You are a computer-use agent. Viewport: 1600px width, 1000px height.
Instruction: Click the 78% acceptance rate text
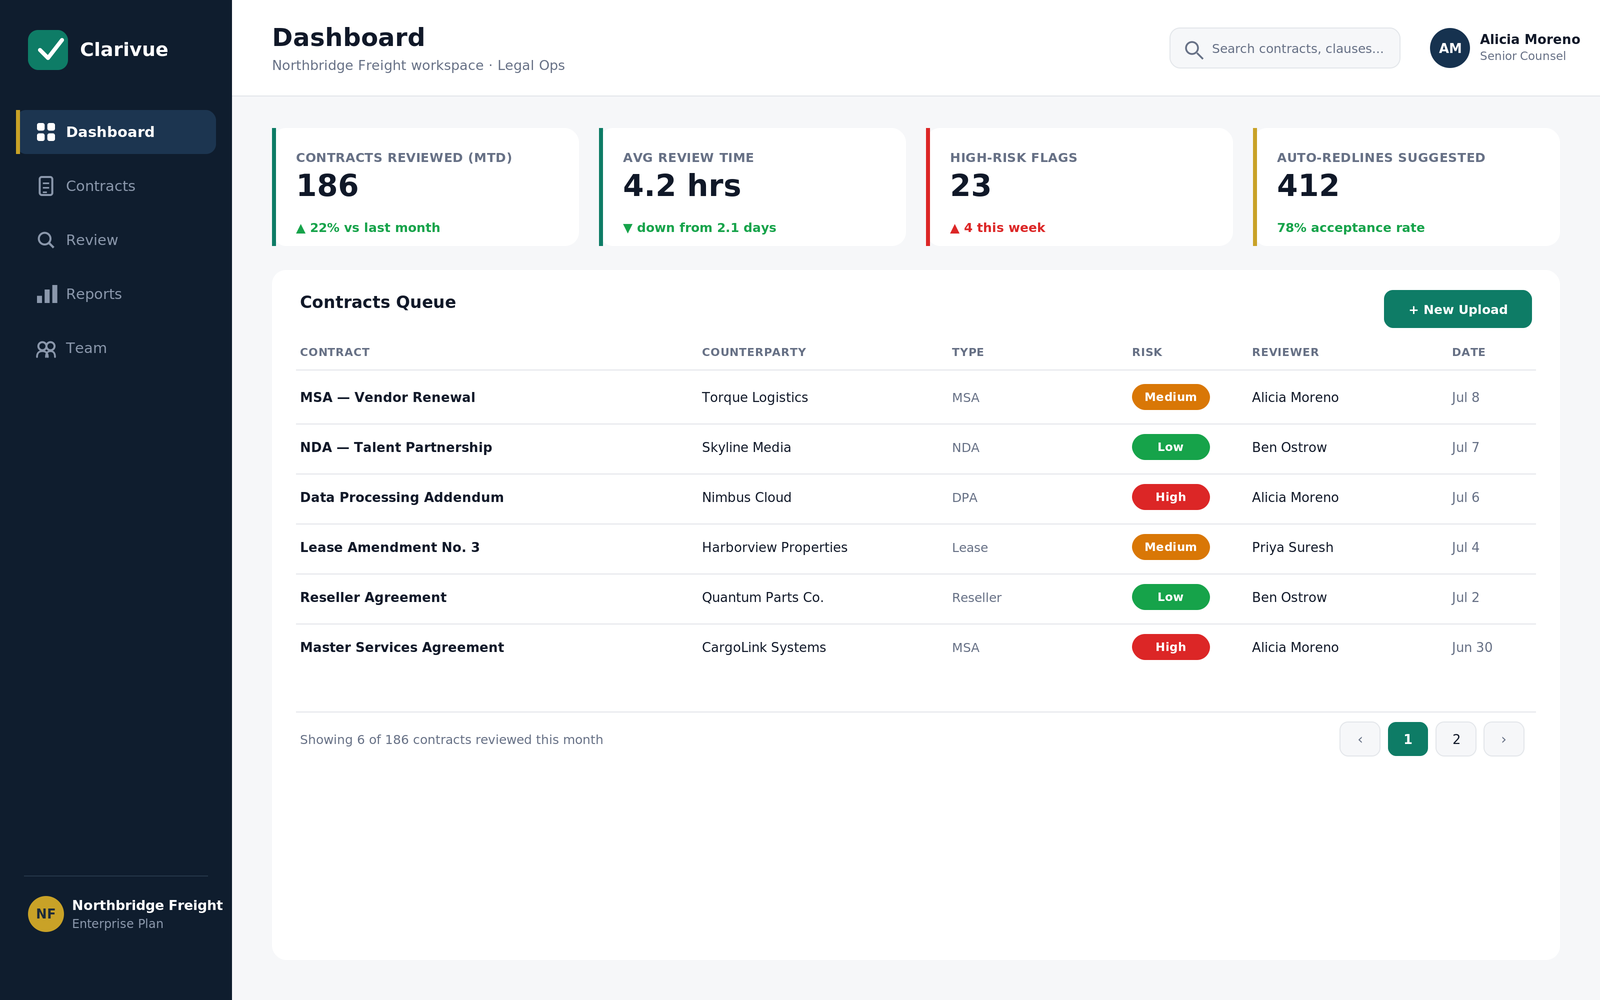pyautogui.click(x=1351, y=228)
